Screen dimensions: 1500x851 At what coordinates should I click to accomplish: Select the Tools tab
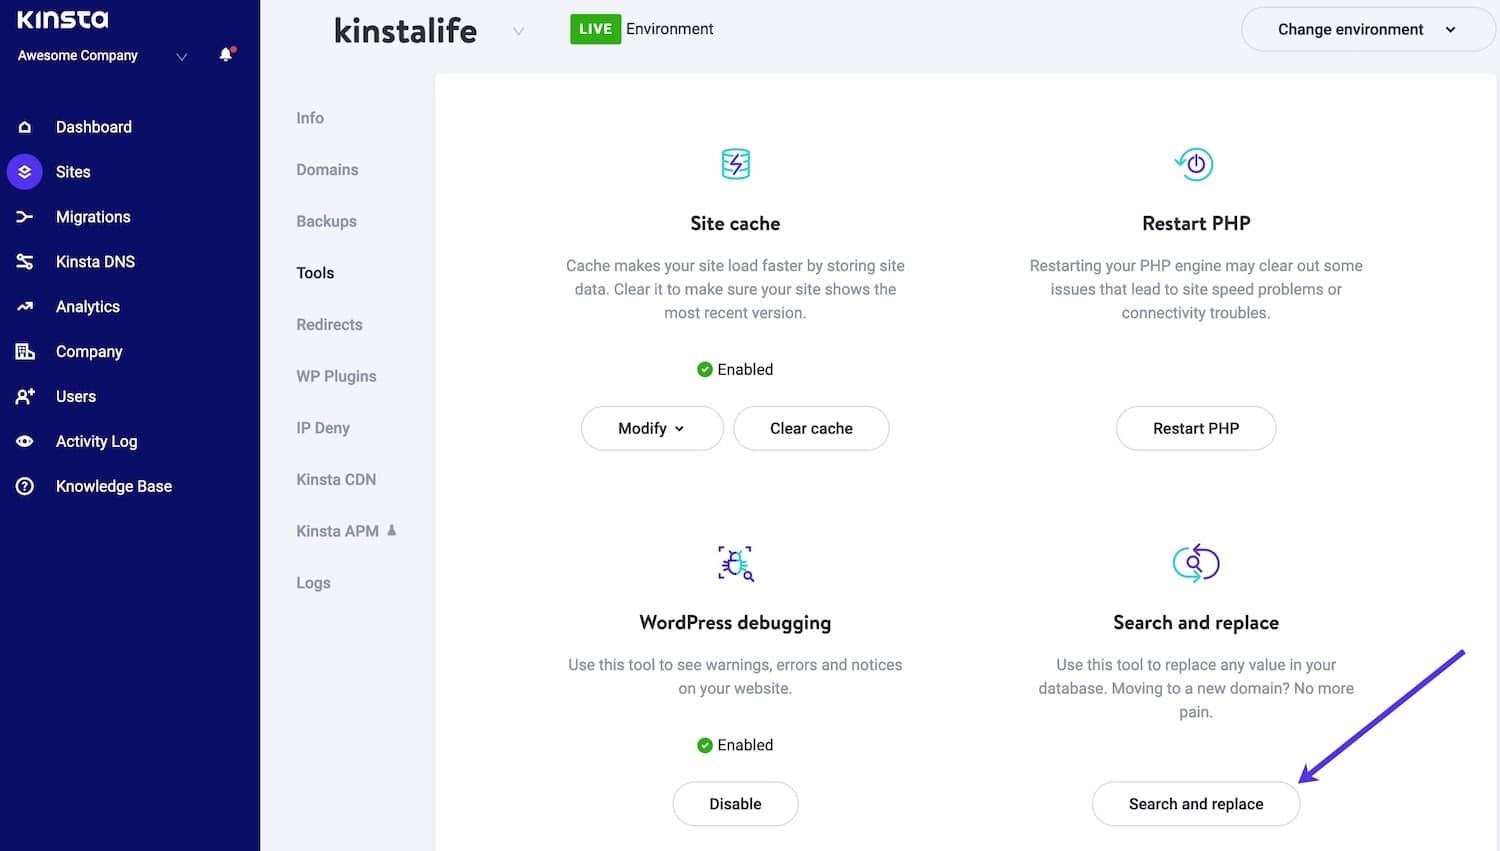(315, 273)
